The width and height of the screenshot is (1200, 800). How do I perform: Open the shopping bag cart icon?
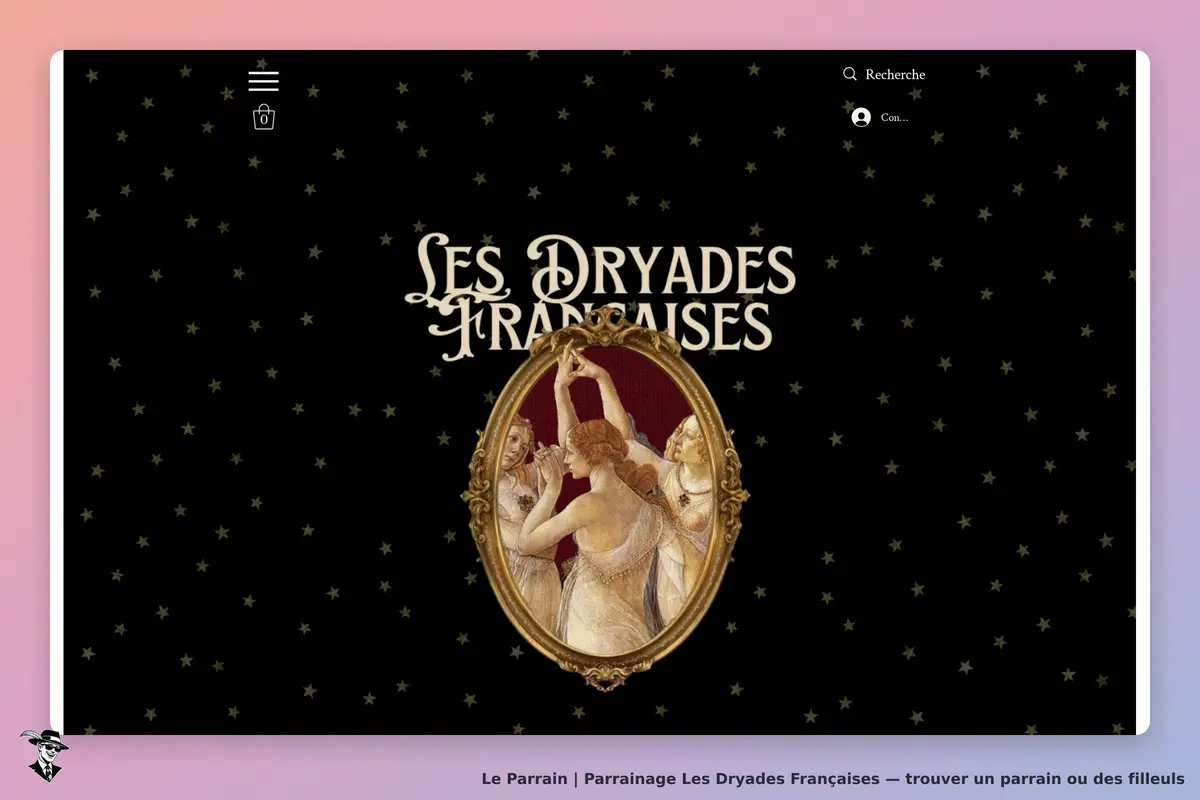[x=264, y=117]
